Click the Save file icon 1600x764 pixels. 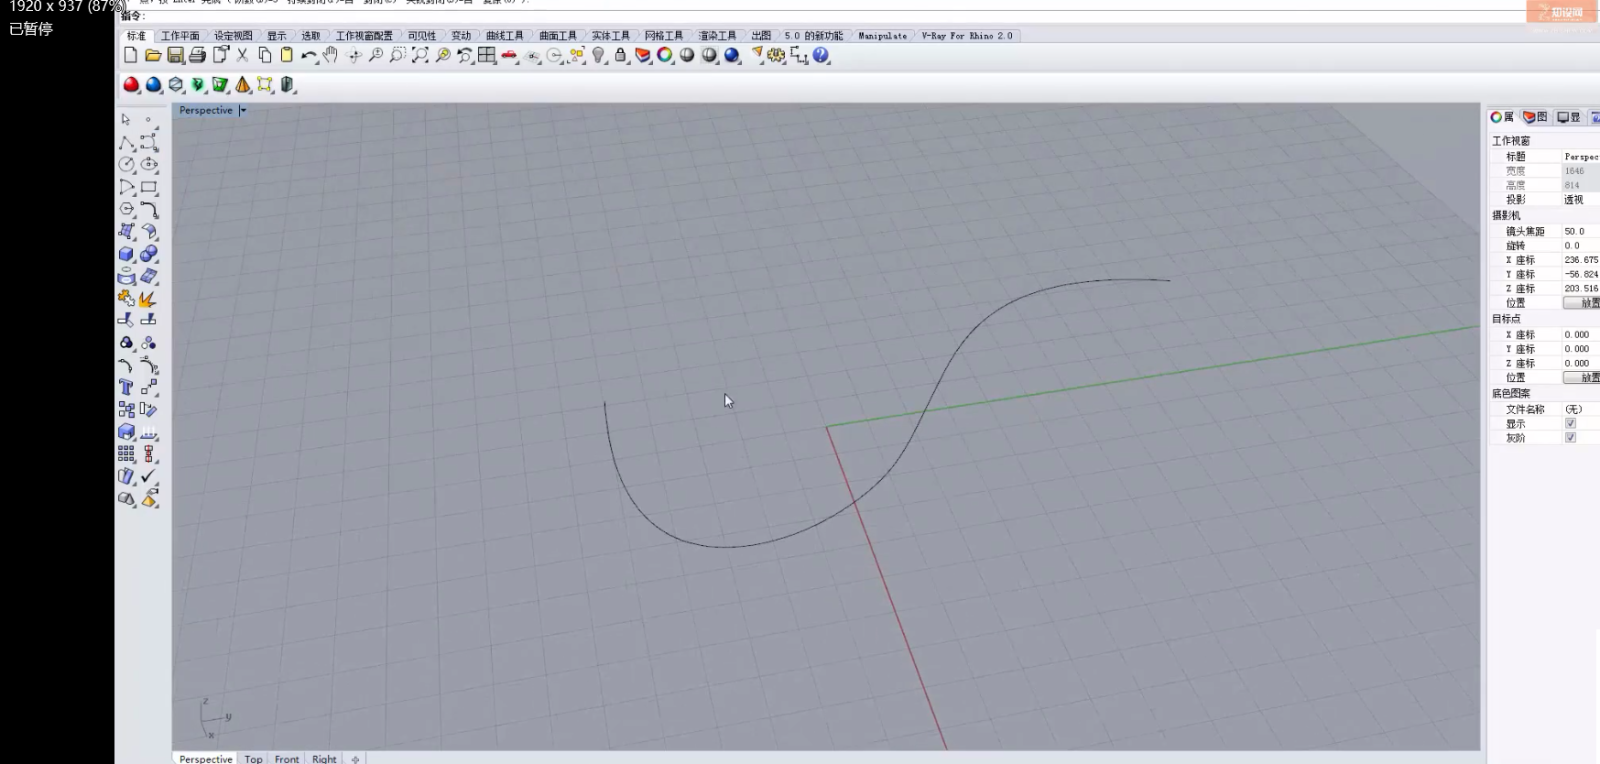[x=175, y=56]
